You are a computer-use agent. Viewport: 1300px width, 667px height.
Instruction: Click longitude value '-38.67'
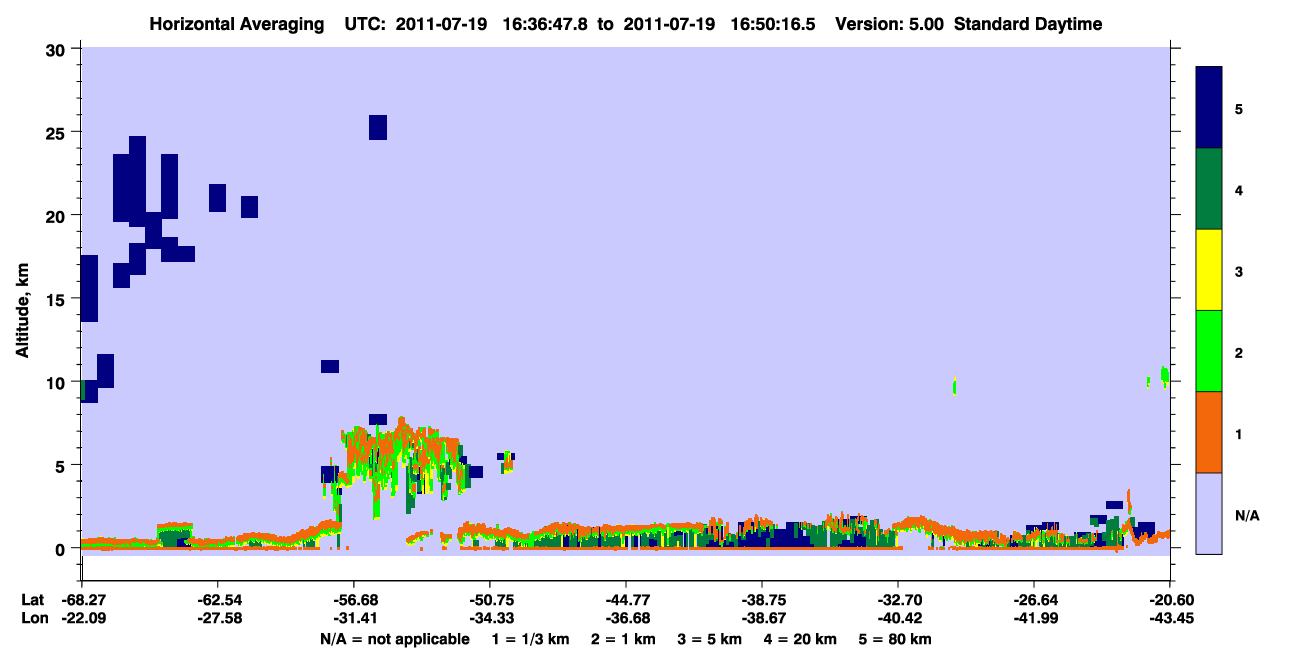pos(762,619)
